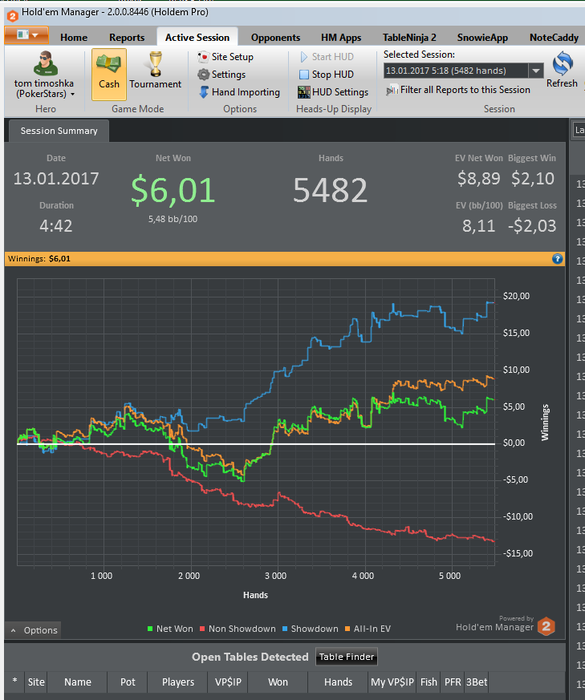The image size is (585, 700).
Task: Click the disabled Start HUD button
Action: (x=327, y=57)
